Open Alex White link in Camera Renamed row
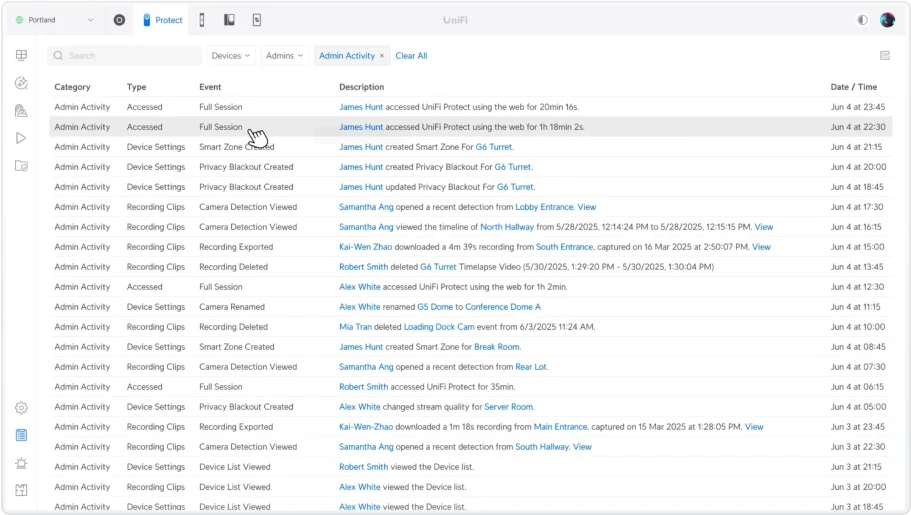This screenshot has width=911, height=515. pos(360,307)
